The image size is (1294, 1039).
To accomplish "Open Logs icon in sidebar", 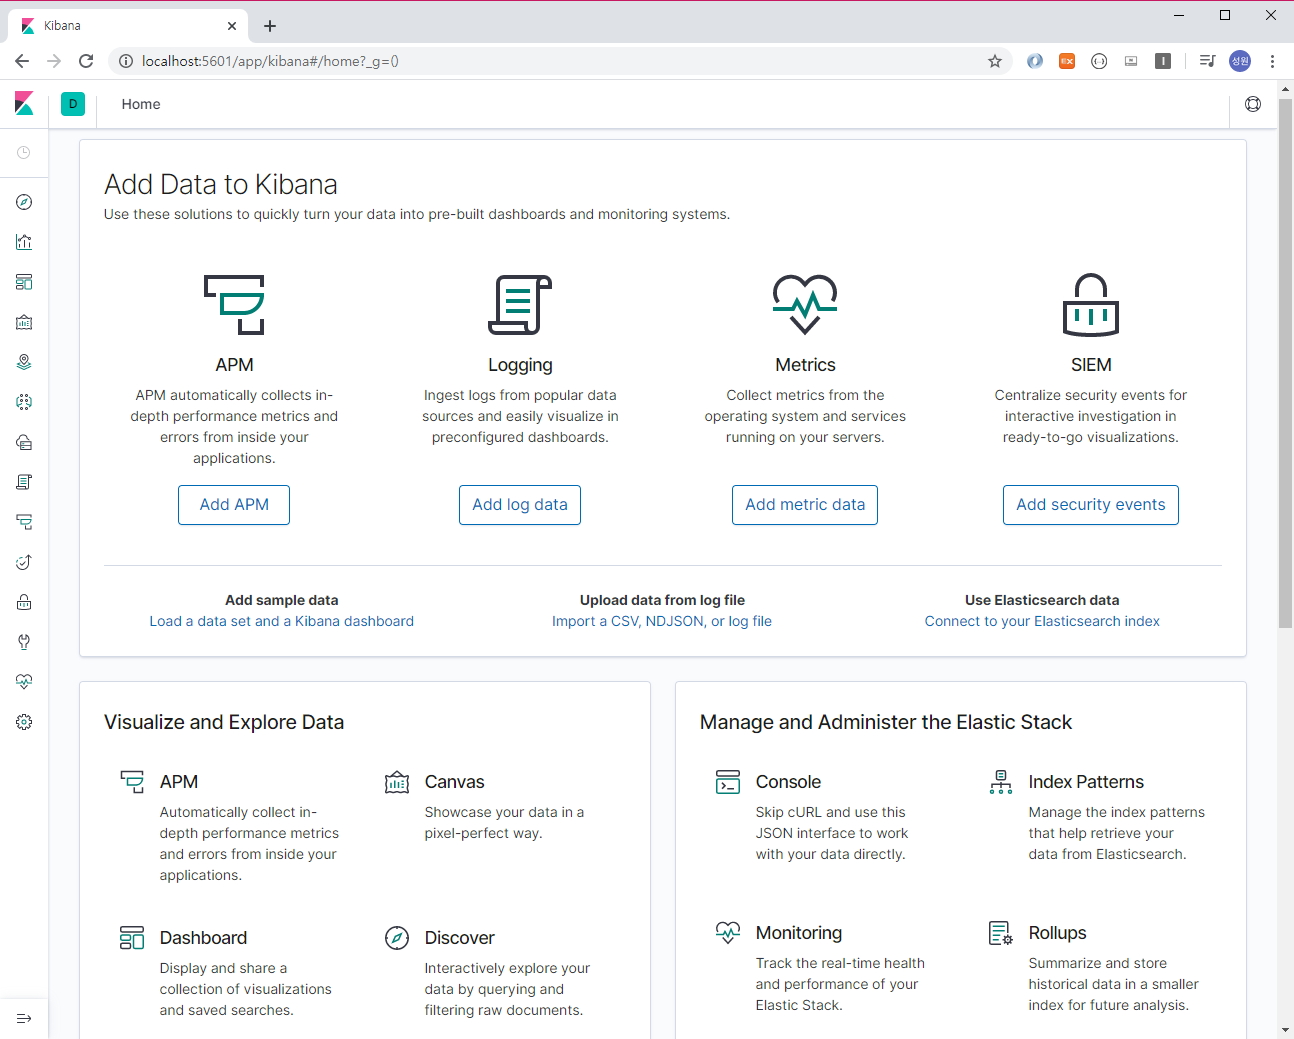I will click(x=24, y=482).
